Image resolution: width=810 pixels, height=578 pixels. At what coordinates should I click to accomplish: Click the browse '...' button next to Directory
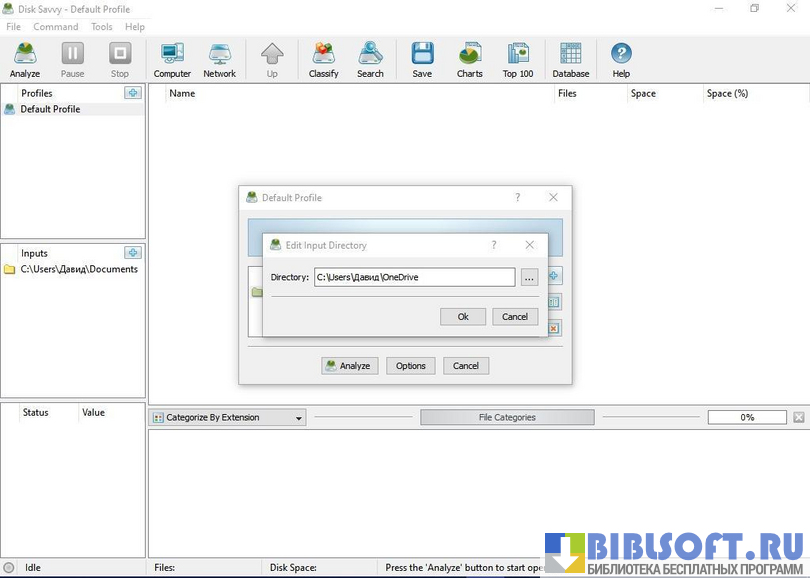pos(529,277)
